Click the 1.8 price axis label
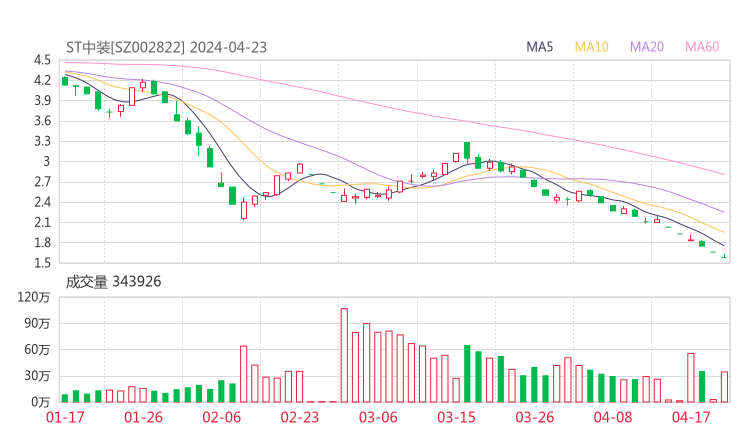This screenshot has height=440, width=740. tap(42, 243)
